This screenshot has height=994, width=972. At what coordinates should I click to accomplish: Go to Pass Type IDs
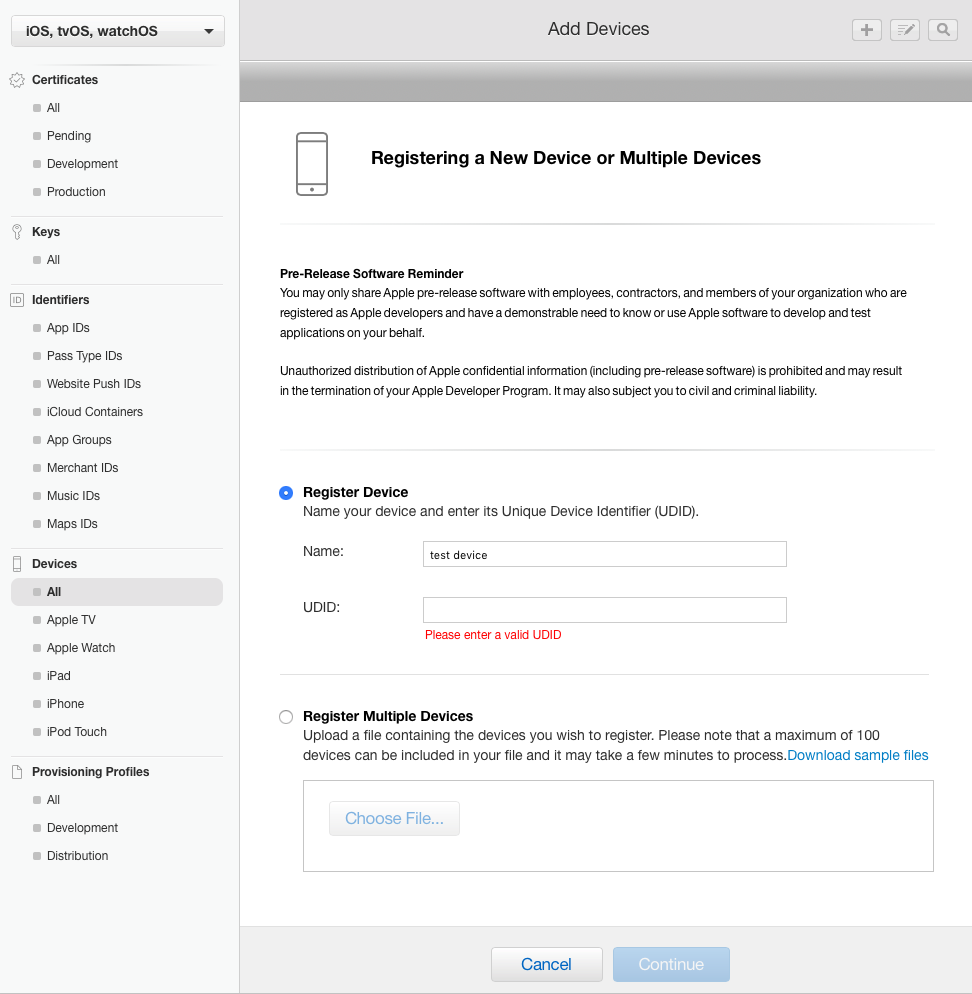(84, 356)
